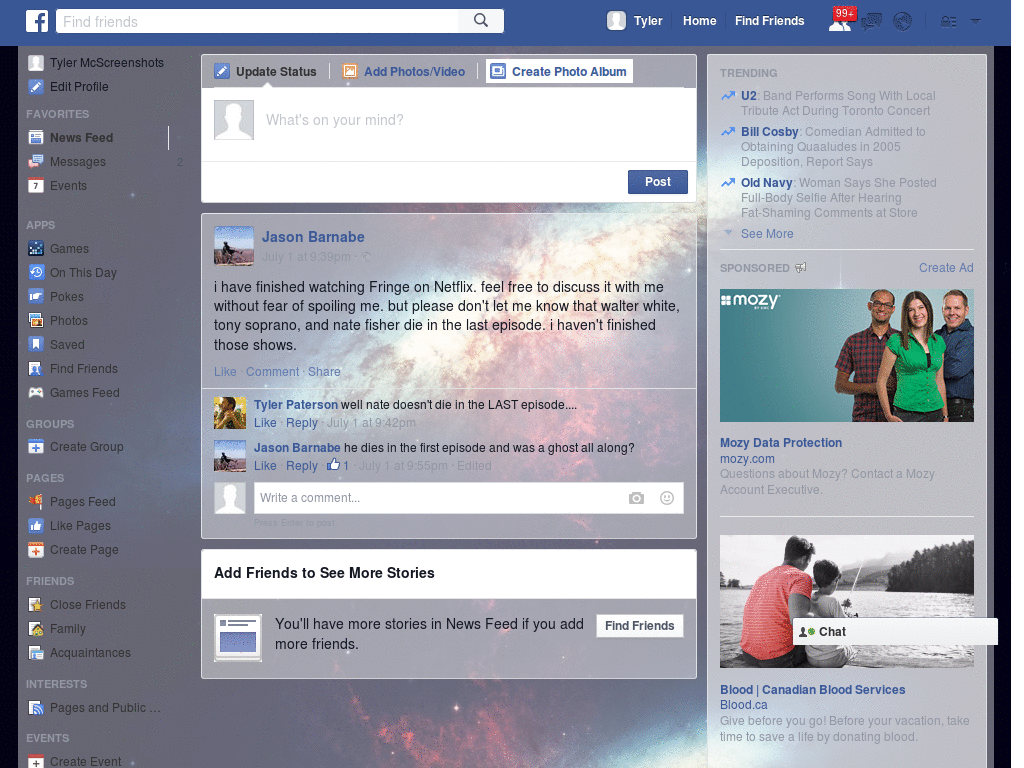Image resolution: width=1024 pixels, height=768 pixels.
Task: Open friend requests notification icon
Action: coord(840,22)
